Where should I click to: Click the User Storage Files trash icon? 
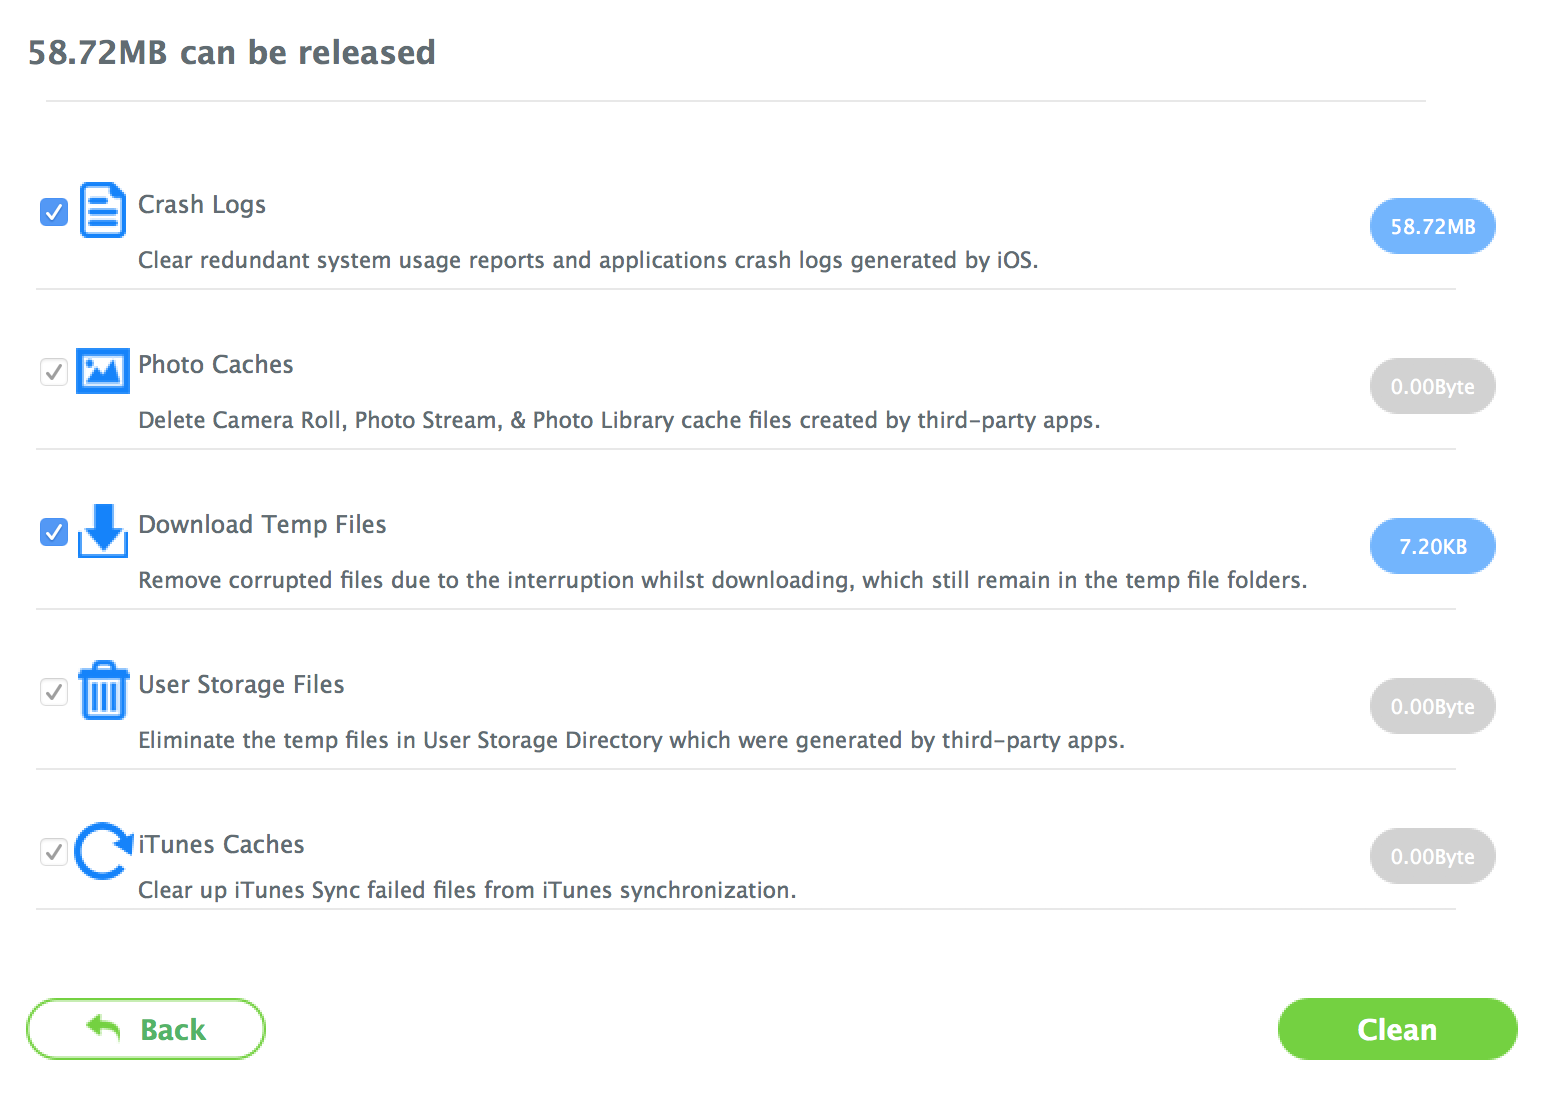tap(102, 690)
